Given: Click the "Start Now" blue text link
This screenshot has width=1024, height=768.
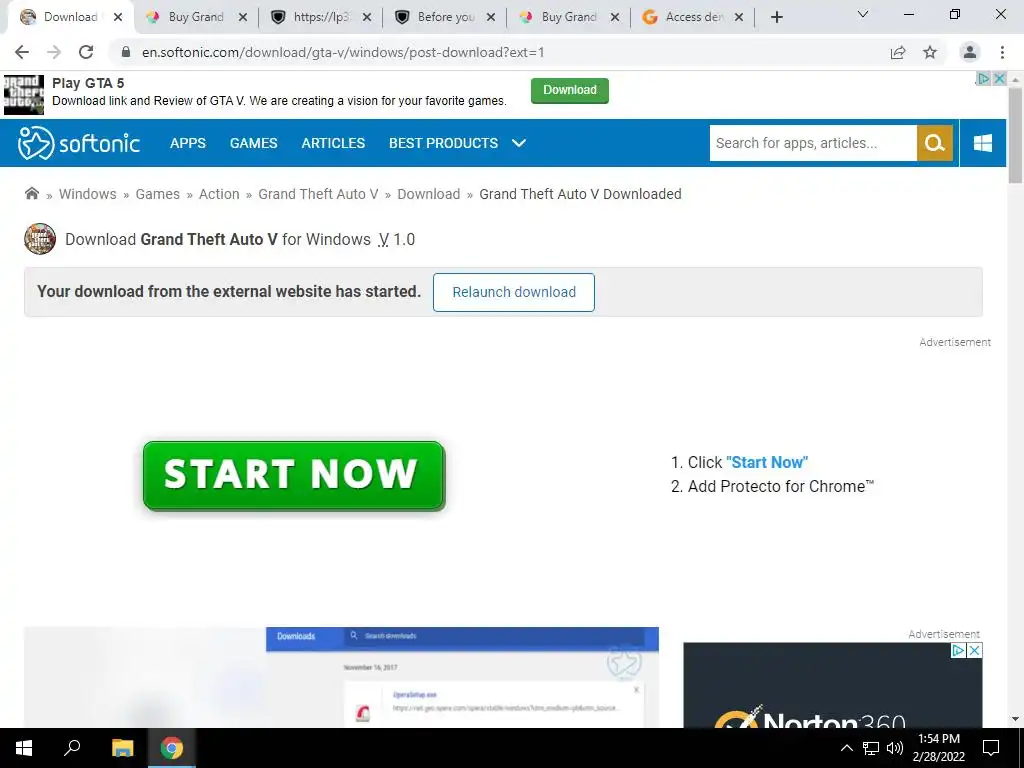Looking at the screenshot, I should coord(767,462).
